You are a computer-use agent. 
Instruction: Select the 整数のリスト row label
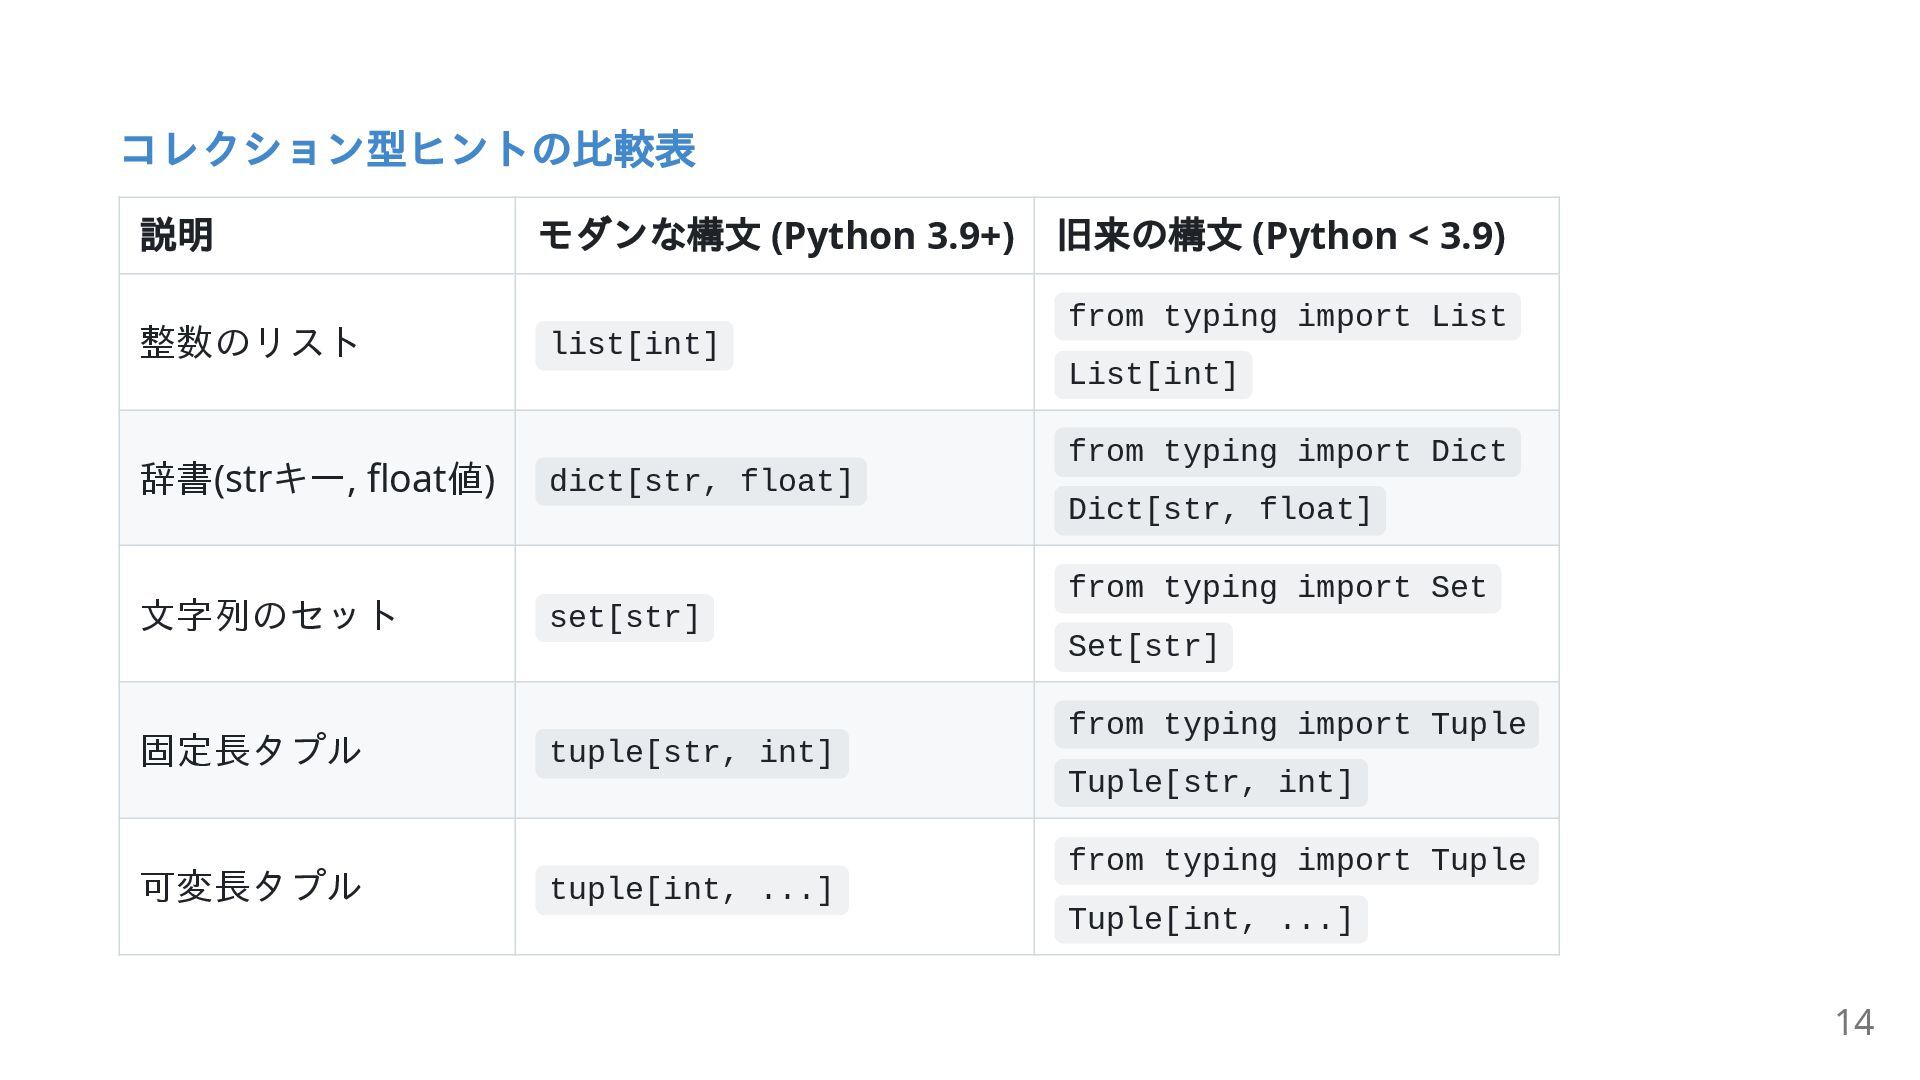(x=249, y=342)
